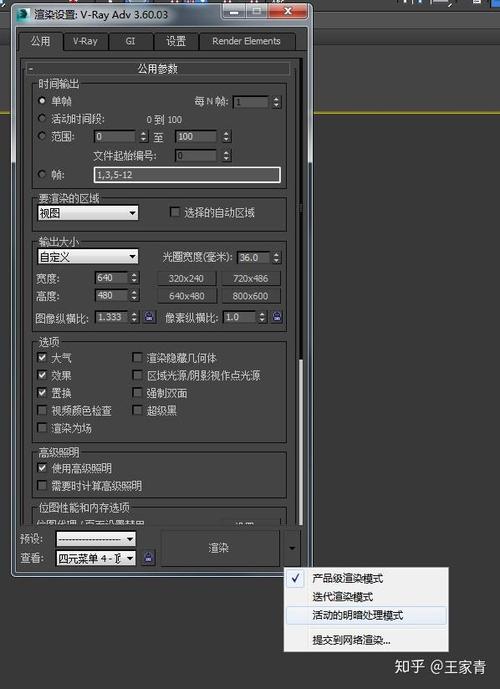Image resolution: width=500 pixels, height=689 pixels.
Task: Click 图像纵横比 field showing 1.333
Action: [x=112, y=317]
